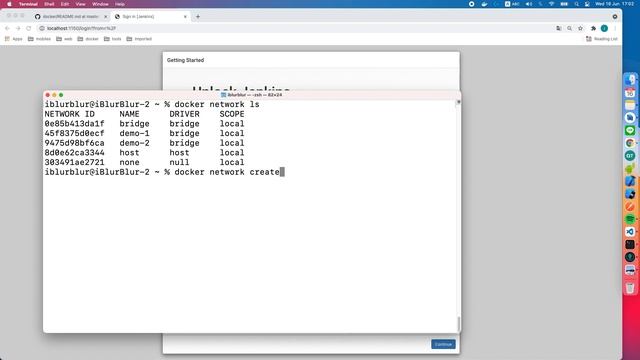This screenshot has height=360, width=640.
Task: Open the Shell menu
Action: coord(49,4)
